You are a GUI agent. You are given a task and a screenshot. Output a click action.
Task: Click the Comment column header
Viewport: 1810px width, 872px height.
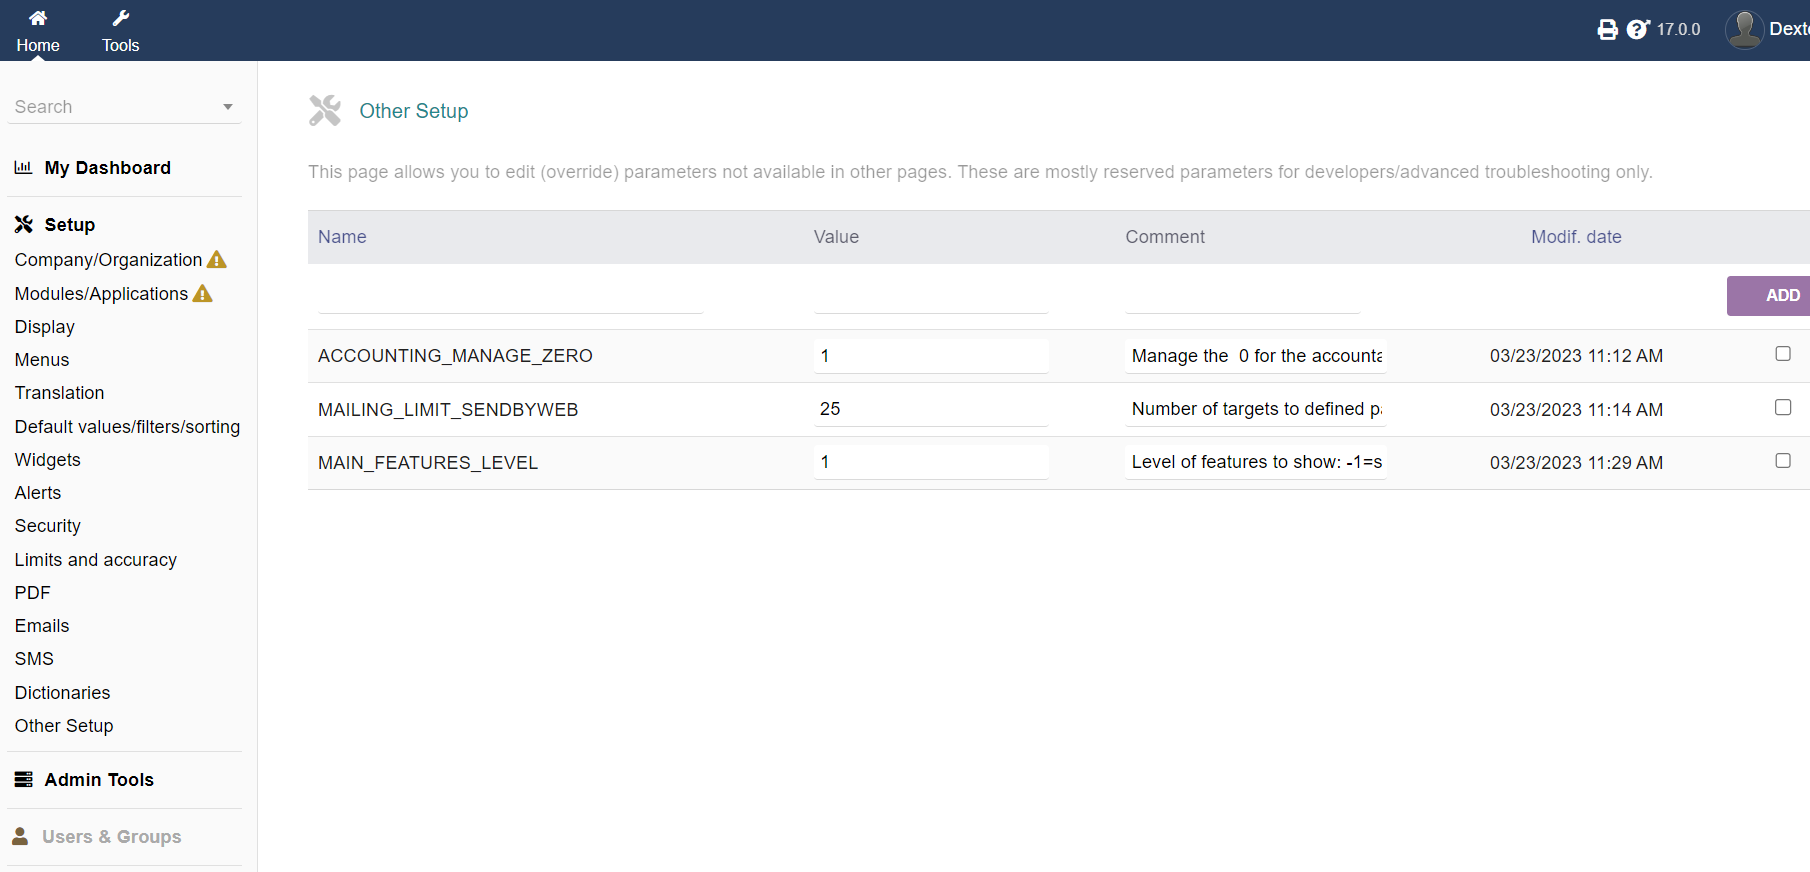(1165, 237)
